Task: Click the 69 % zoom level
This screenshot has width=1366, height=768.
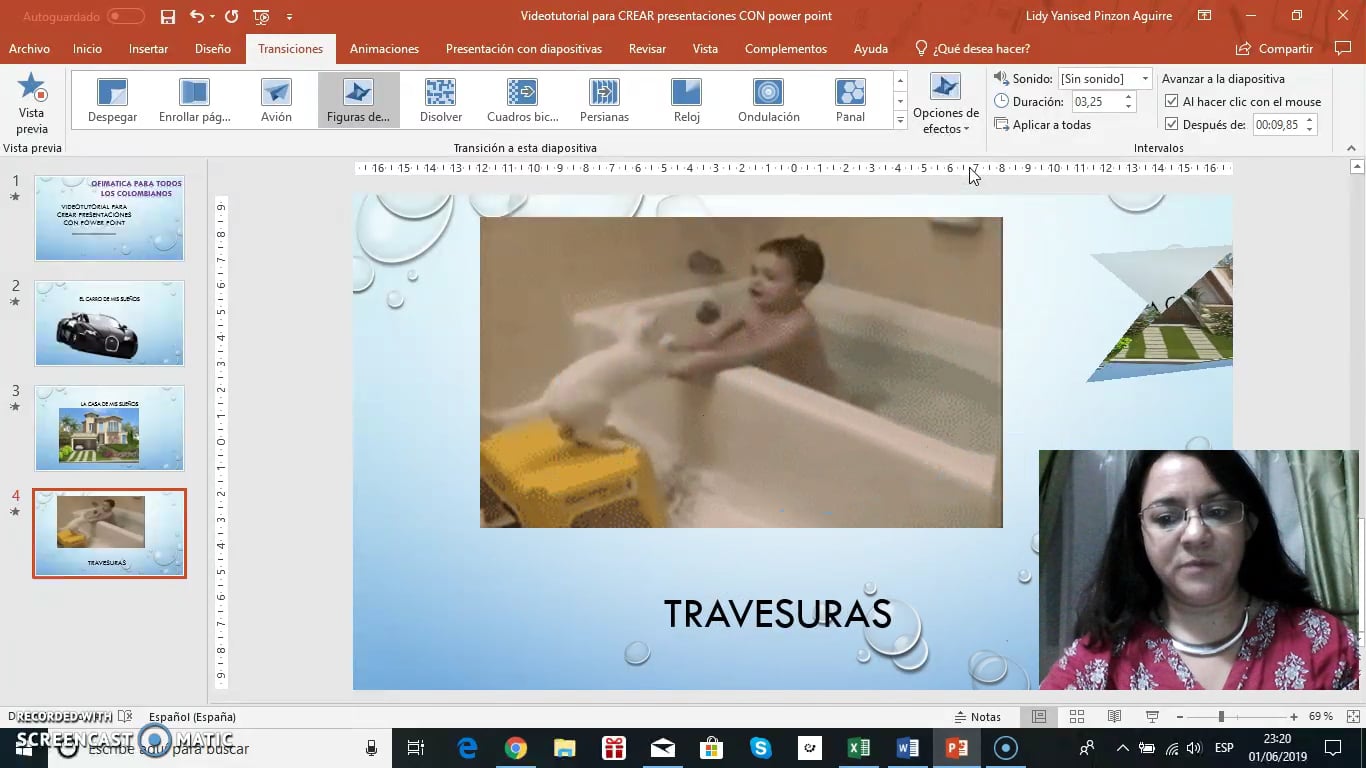Action: [x=1321, y=717]
